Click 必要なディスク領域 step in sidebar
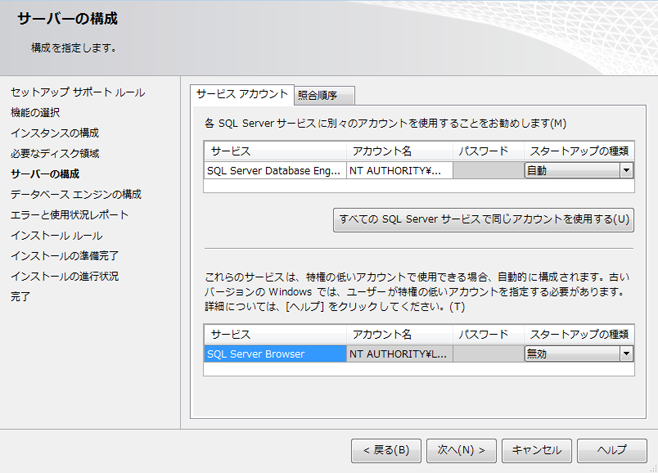Viewport: 658px width, 473px height. point(55,154)
